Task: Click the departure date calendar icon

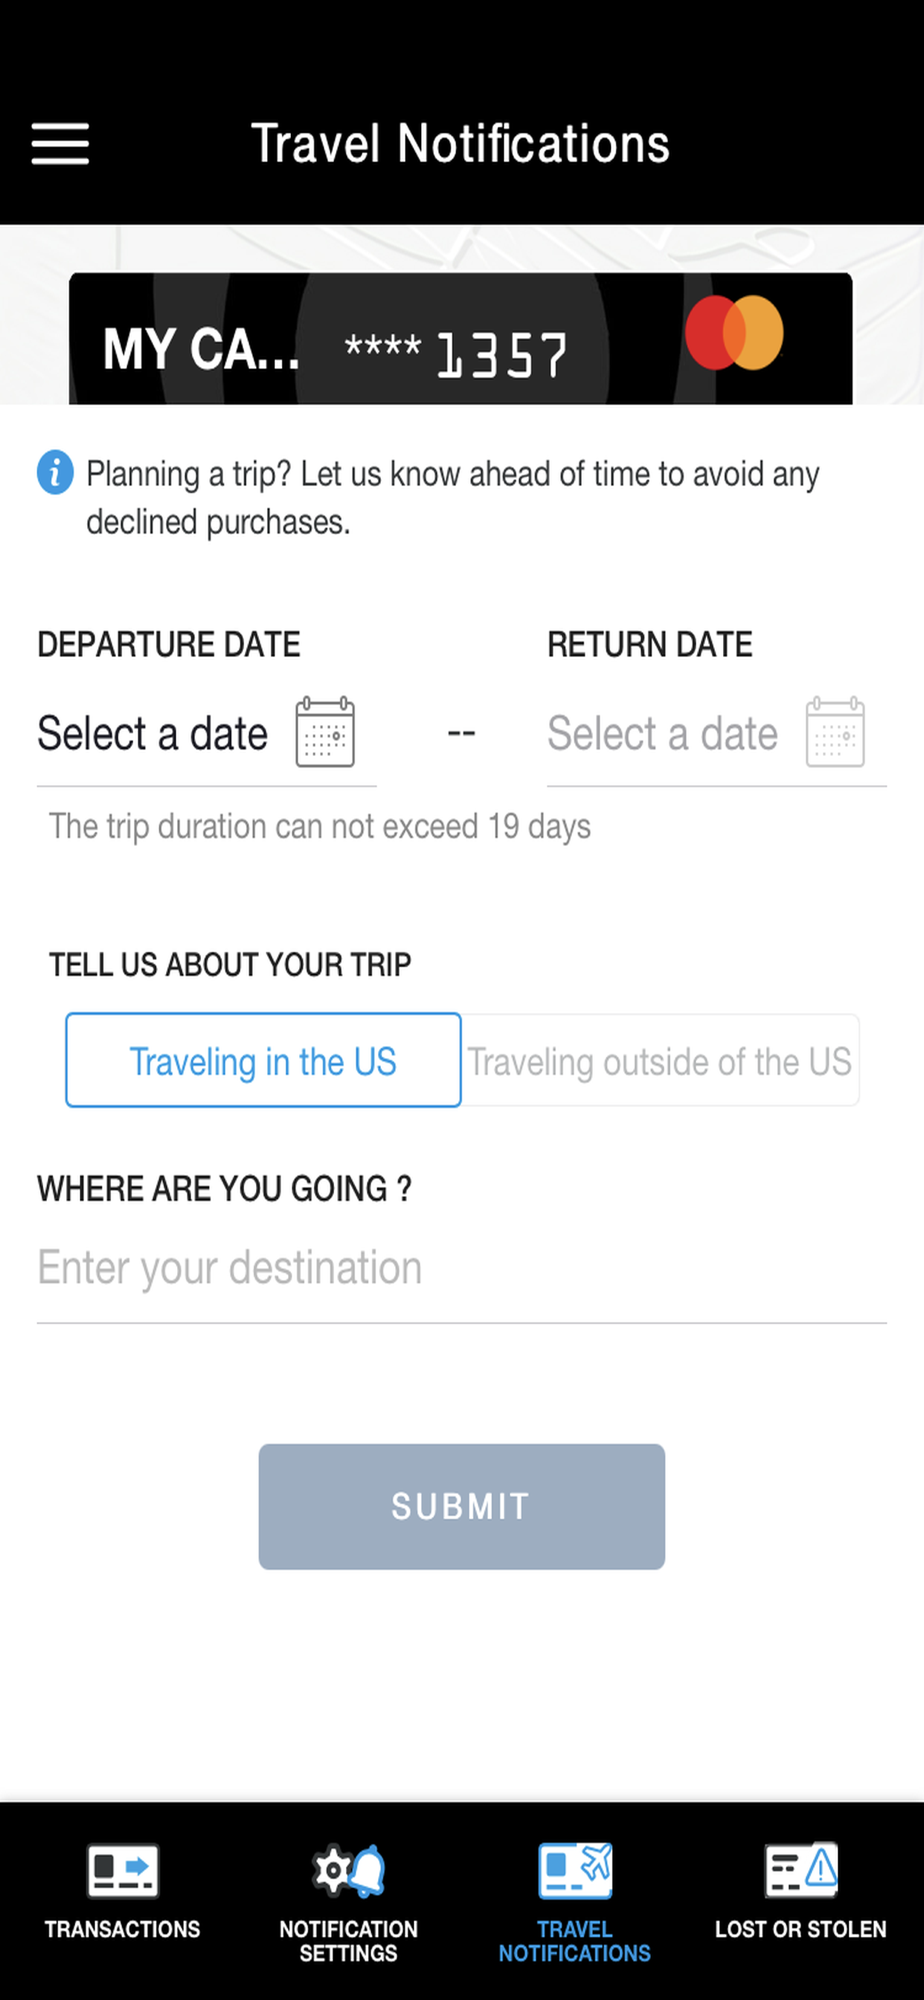Action: coord(325,733)
